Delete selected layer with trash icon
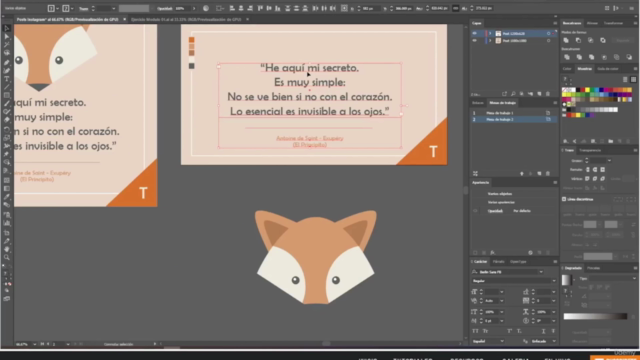Viewport: 640px width, 360px height. [548, 94]
